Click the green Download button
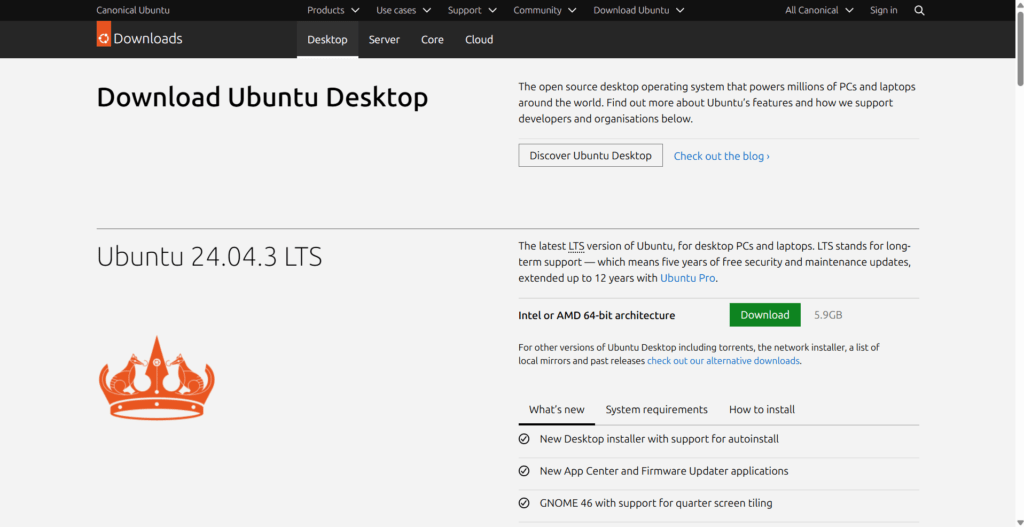 [765, 315]
